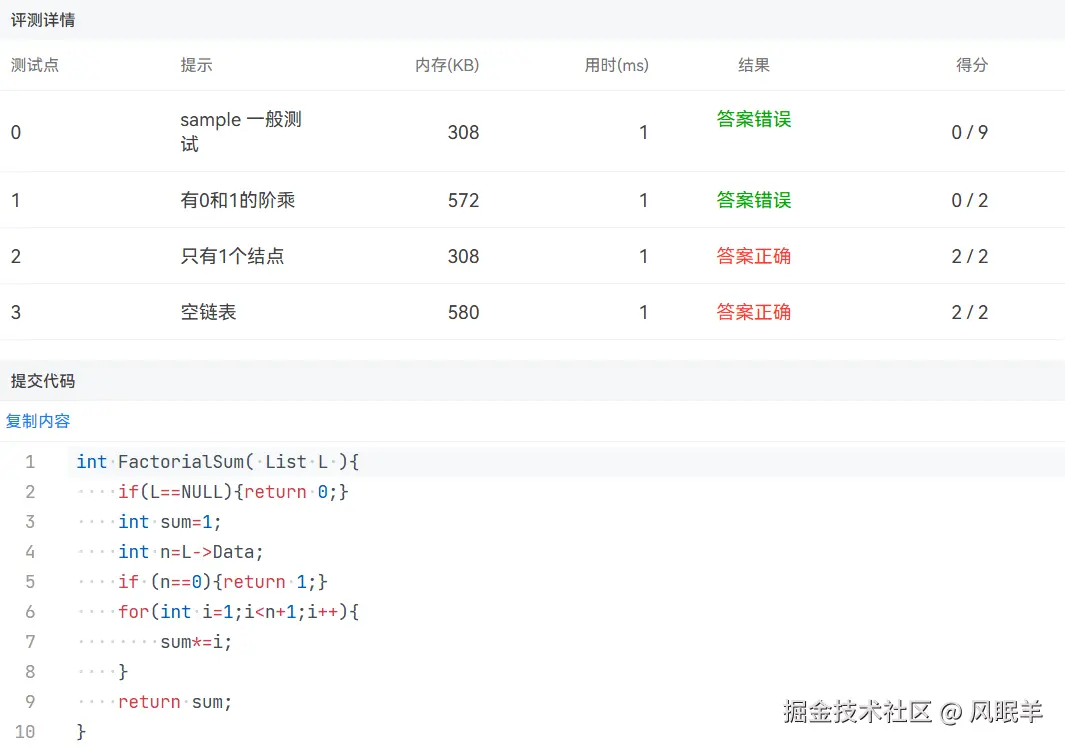The image size is (1065, 747).
Task: Click the 提示 column header
Action: pos(196,65)
